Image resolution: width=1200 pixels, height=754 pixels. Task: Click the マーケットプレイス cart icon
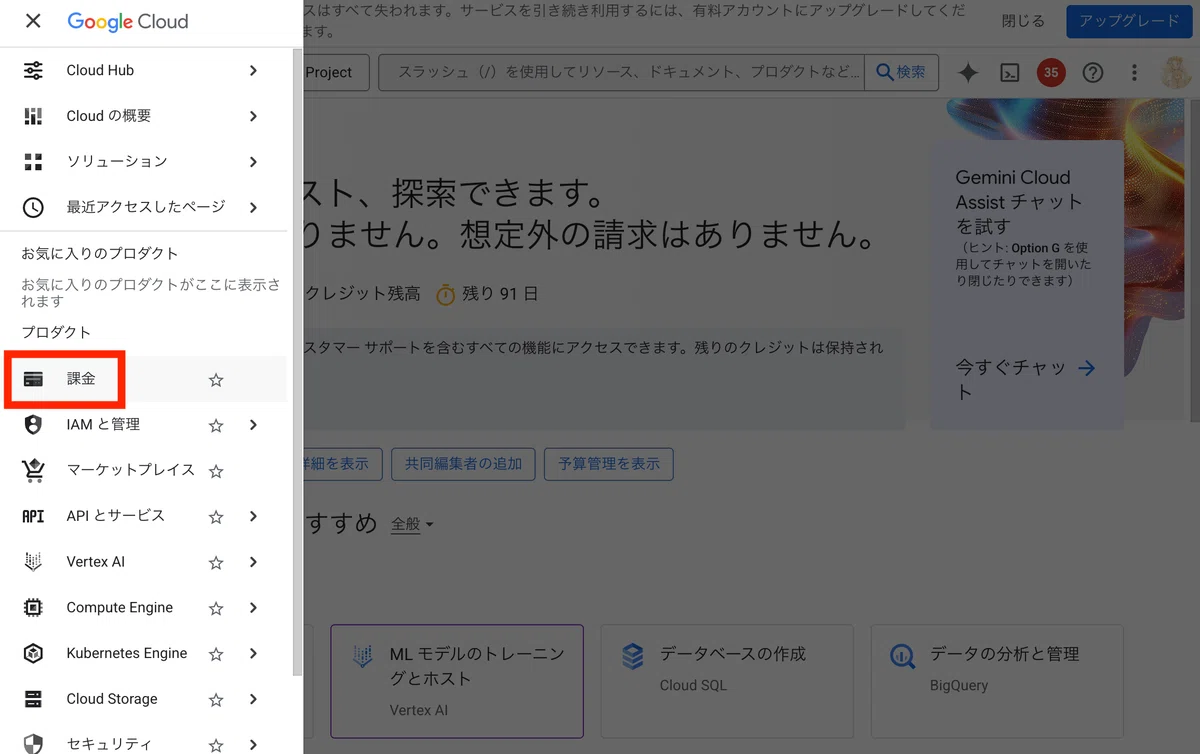coord(33,470)
